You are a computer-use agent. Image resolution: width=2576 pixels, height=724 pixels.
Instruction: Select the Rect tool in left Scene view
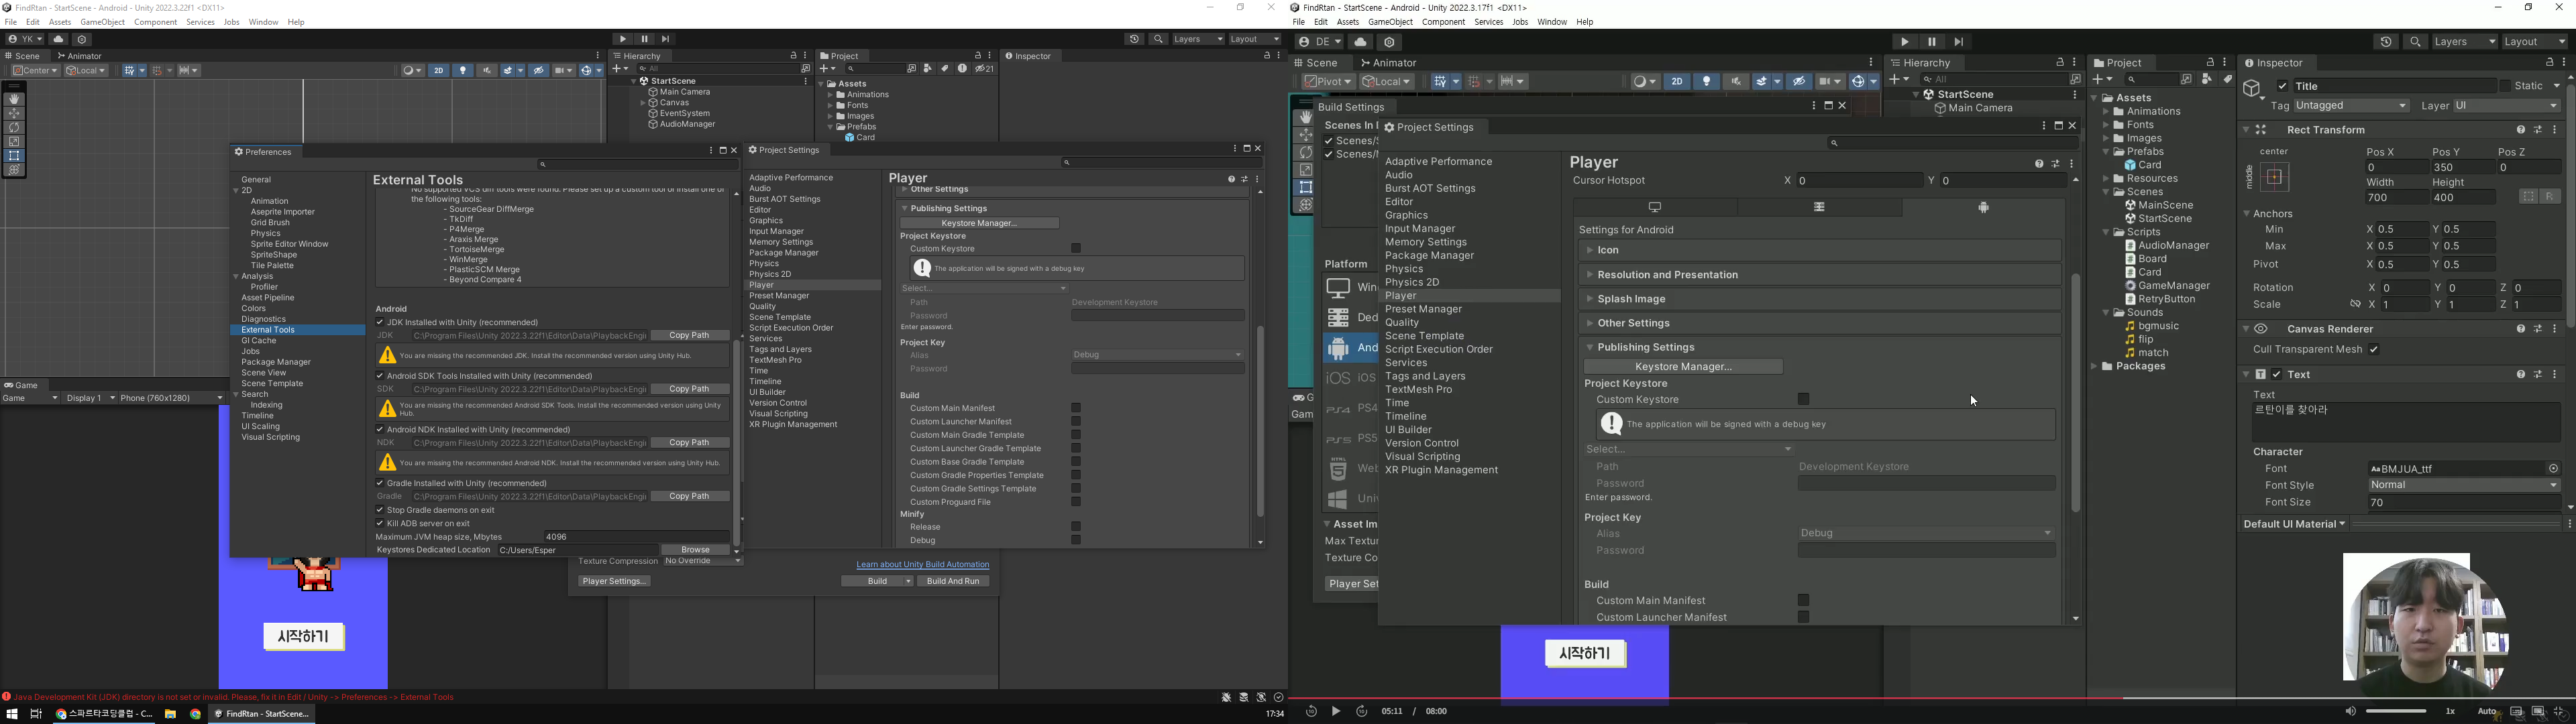pos(14,156)
